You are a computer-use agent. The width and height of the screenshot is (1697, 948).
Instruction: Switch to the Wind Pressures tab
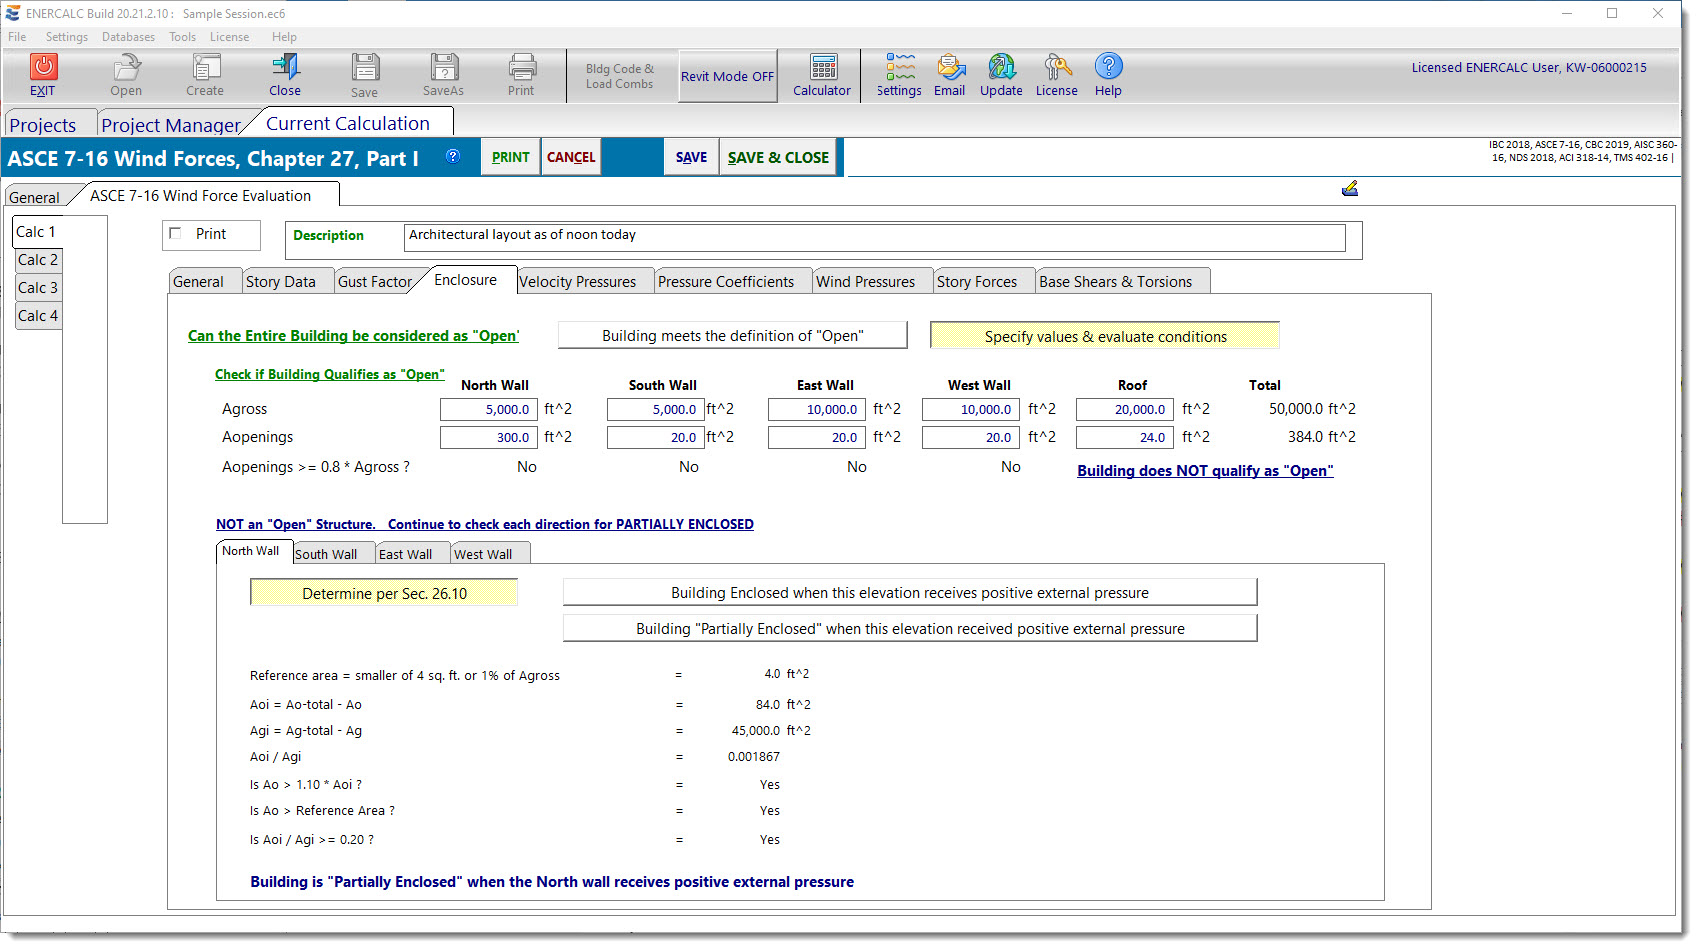click(x=865, y=282)
